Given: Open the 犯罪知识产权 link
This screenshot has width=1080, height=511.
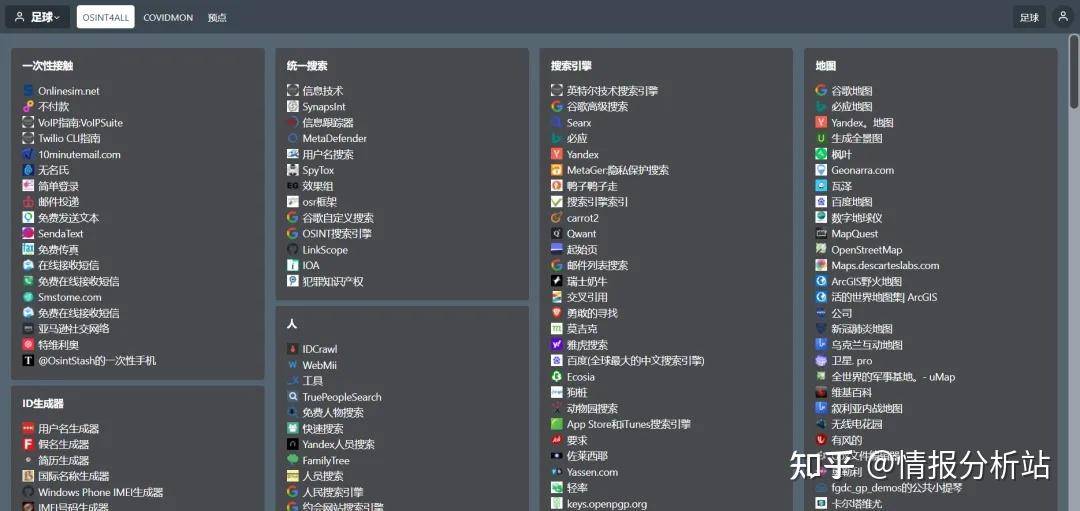Looking at the screenshot, I should click(x=333, y=281).
